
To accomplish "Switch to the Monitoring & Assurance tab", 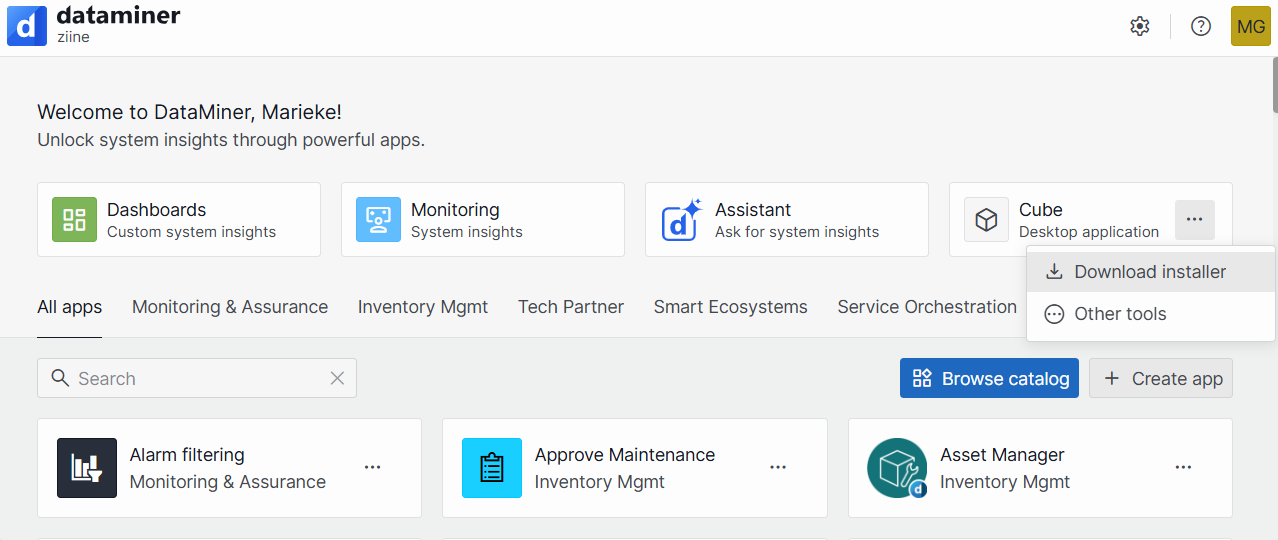I will [x=230, y=307].
